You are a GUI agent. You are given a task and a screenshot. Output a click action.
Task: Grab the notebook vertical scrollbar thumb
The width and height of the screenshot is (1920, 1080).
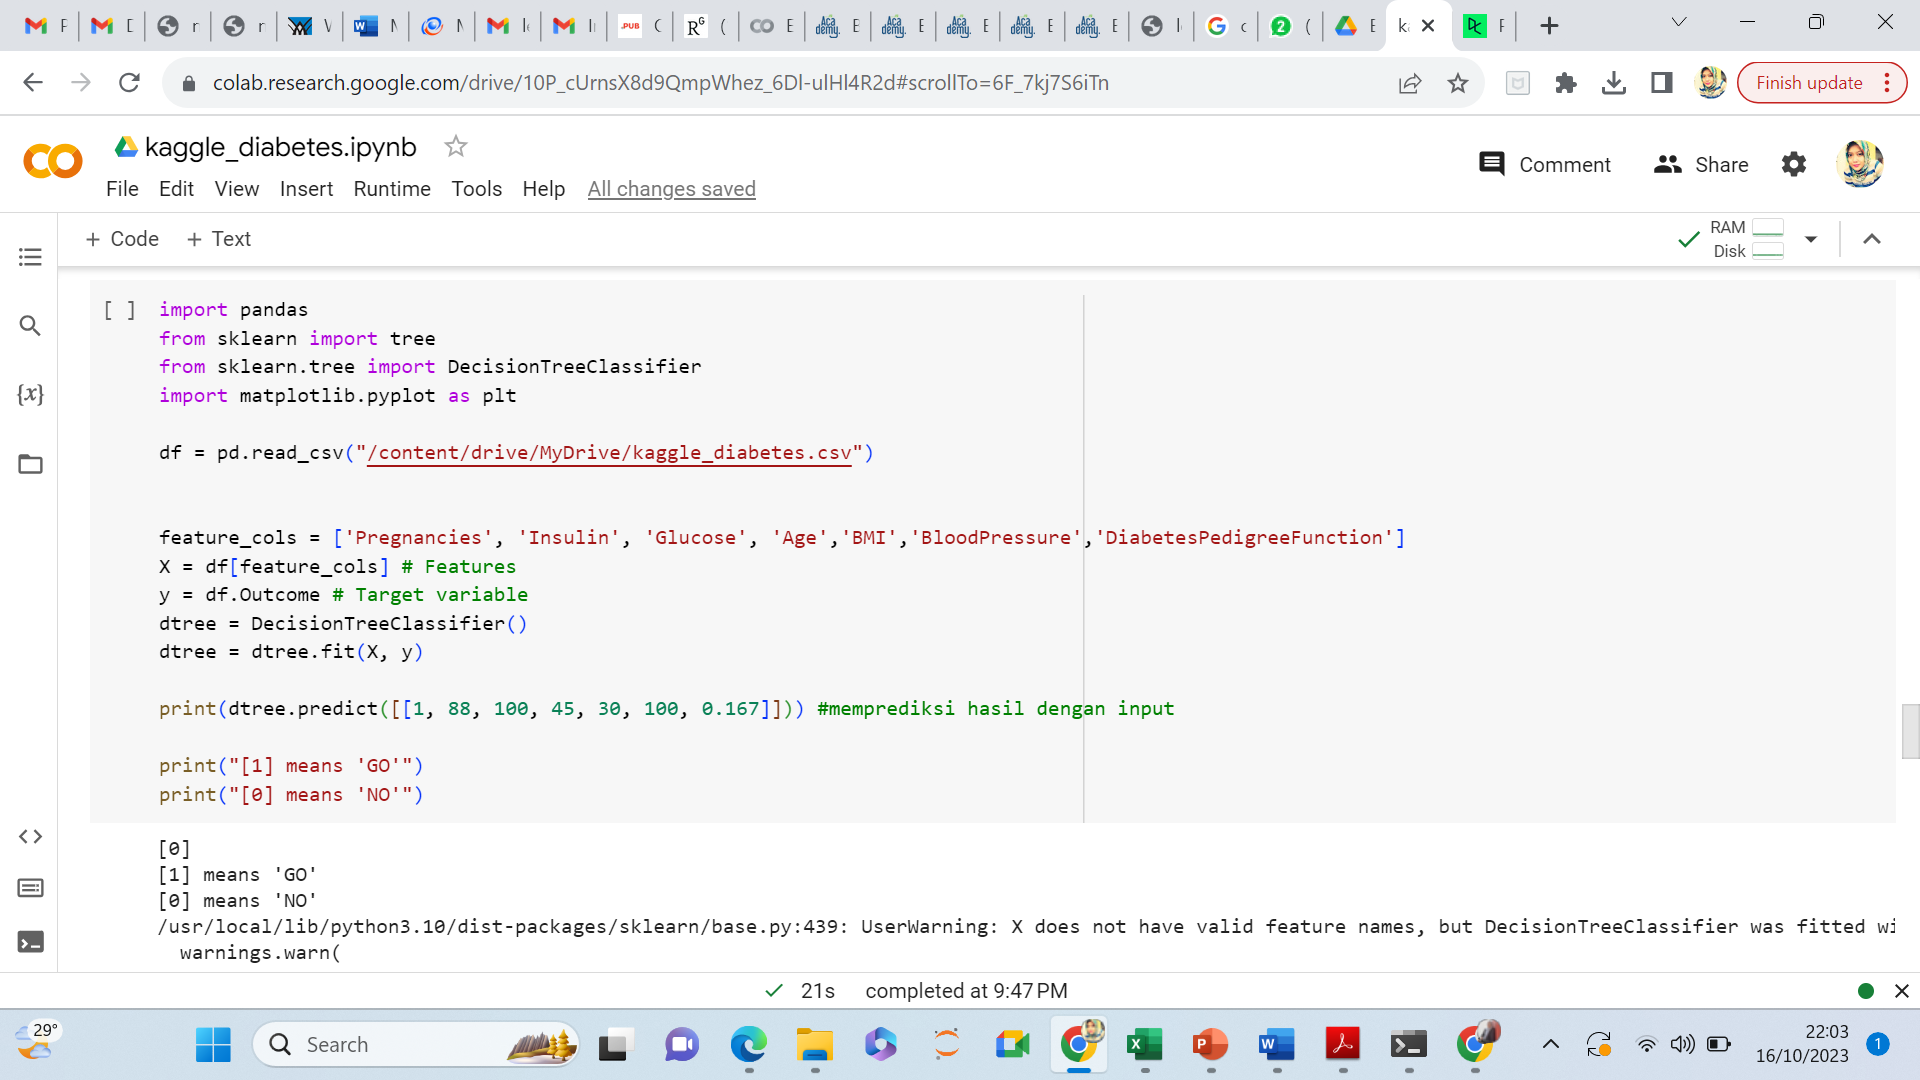(1910, 732)
